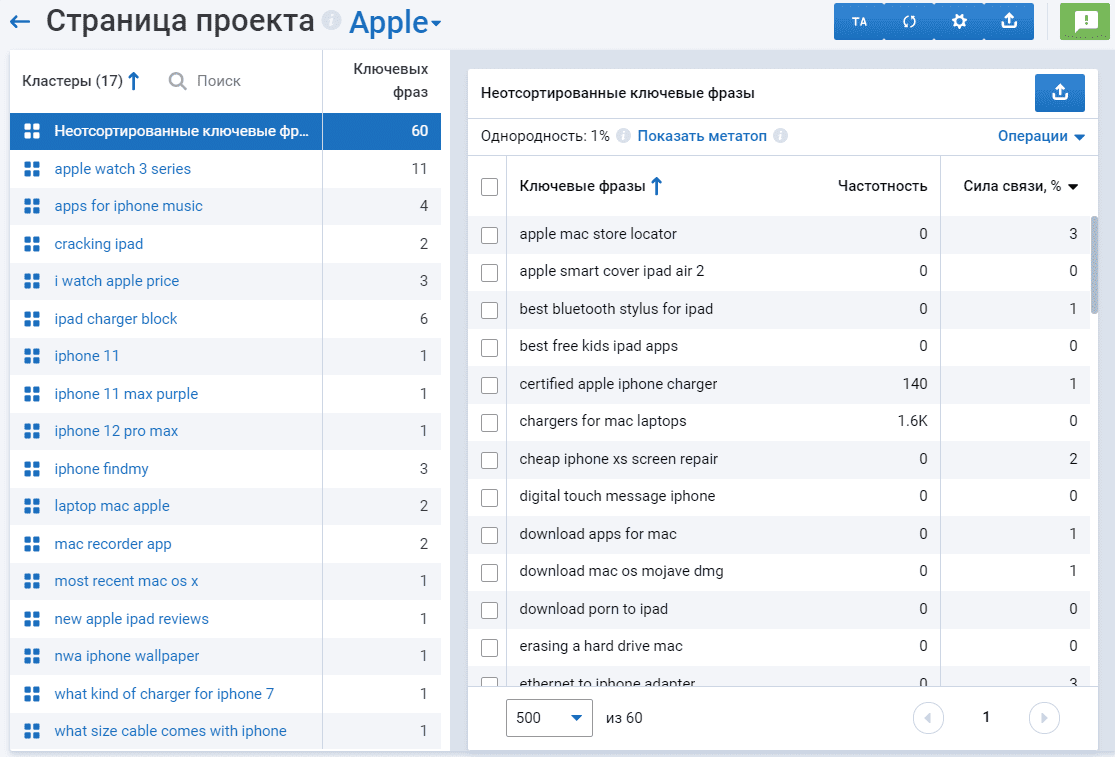Open apple watch 3 series cluster

click(x=122, y=169)
